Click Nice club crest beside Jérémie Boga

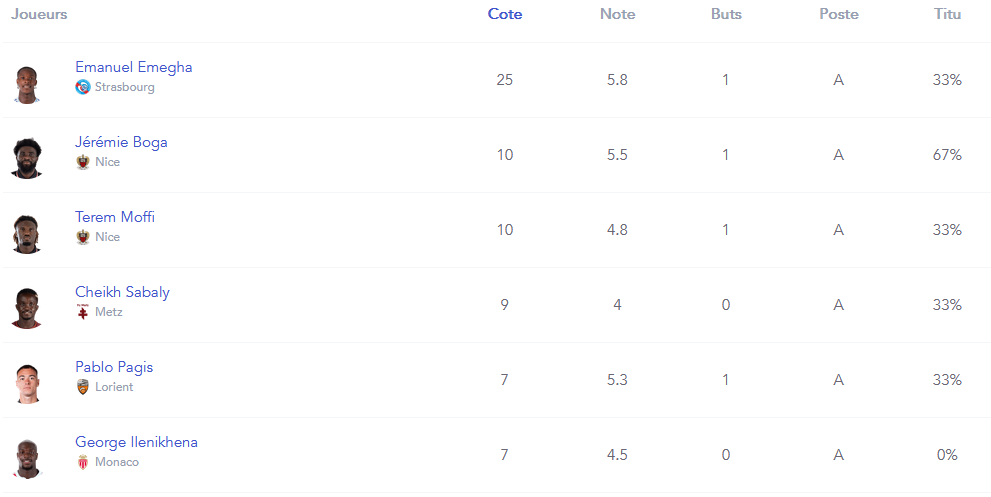tap(83, 162)
